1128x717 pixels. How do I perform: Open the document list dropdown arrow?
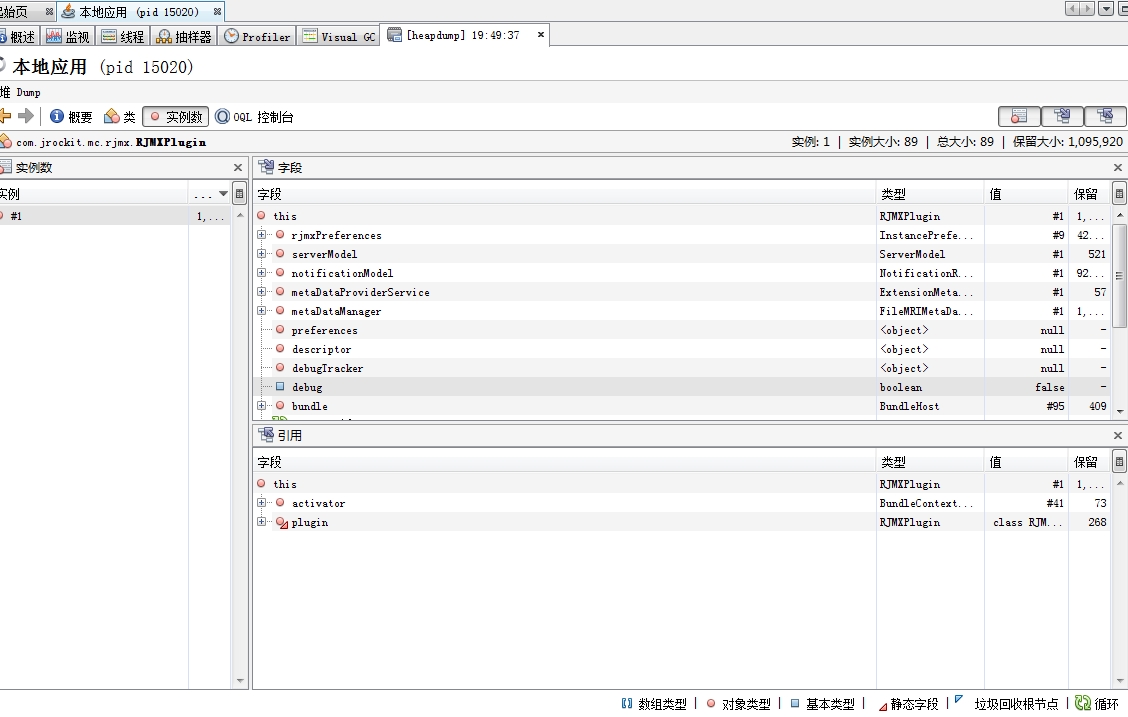click(x=1106, y=9)
